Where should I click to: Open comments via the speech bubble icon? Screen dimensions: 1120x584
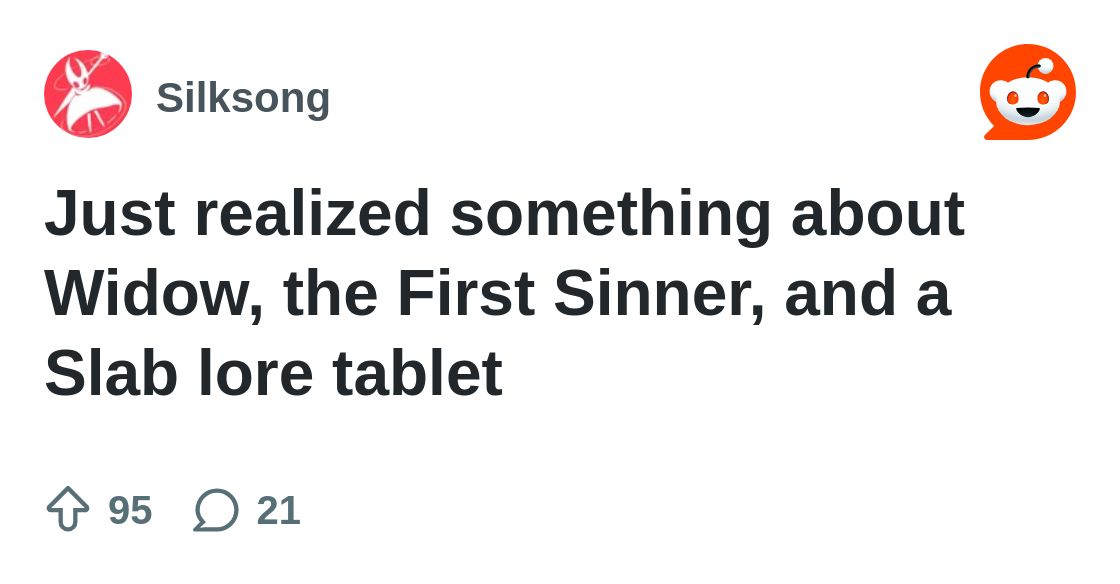216,510
